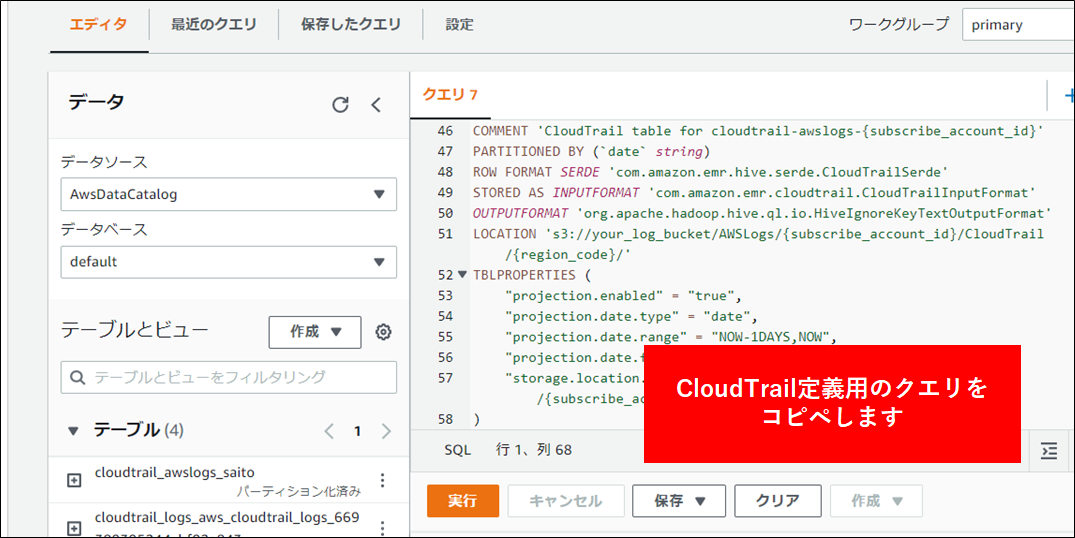Go to previous page of tables
The height and width of the screenshot is (538, 1075).
329,431
